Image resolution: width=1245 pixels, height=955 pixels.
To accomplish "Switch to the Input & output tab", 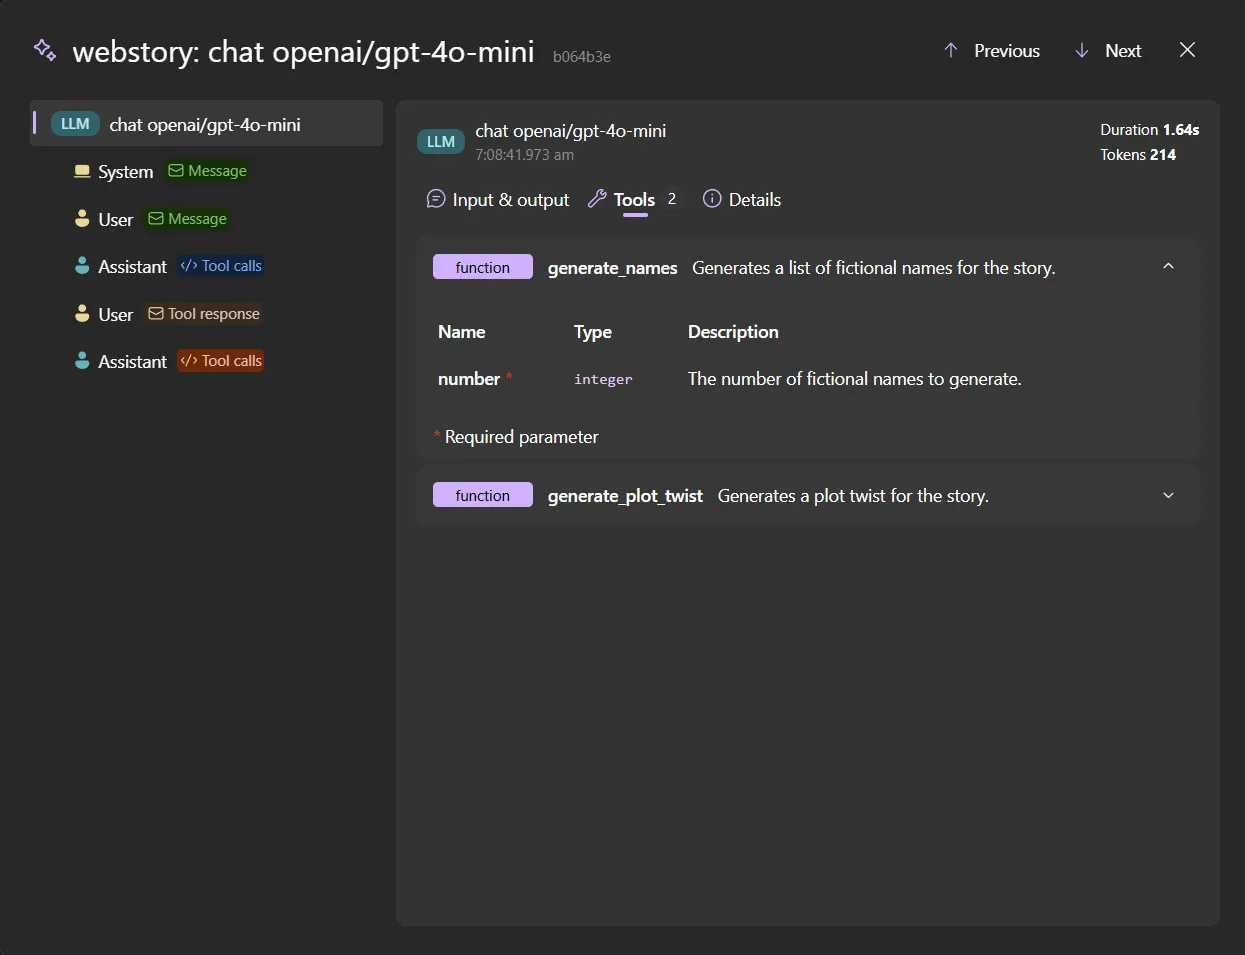I will [x=510, y=199].
